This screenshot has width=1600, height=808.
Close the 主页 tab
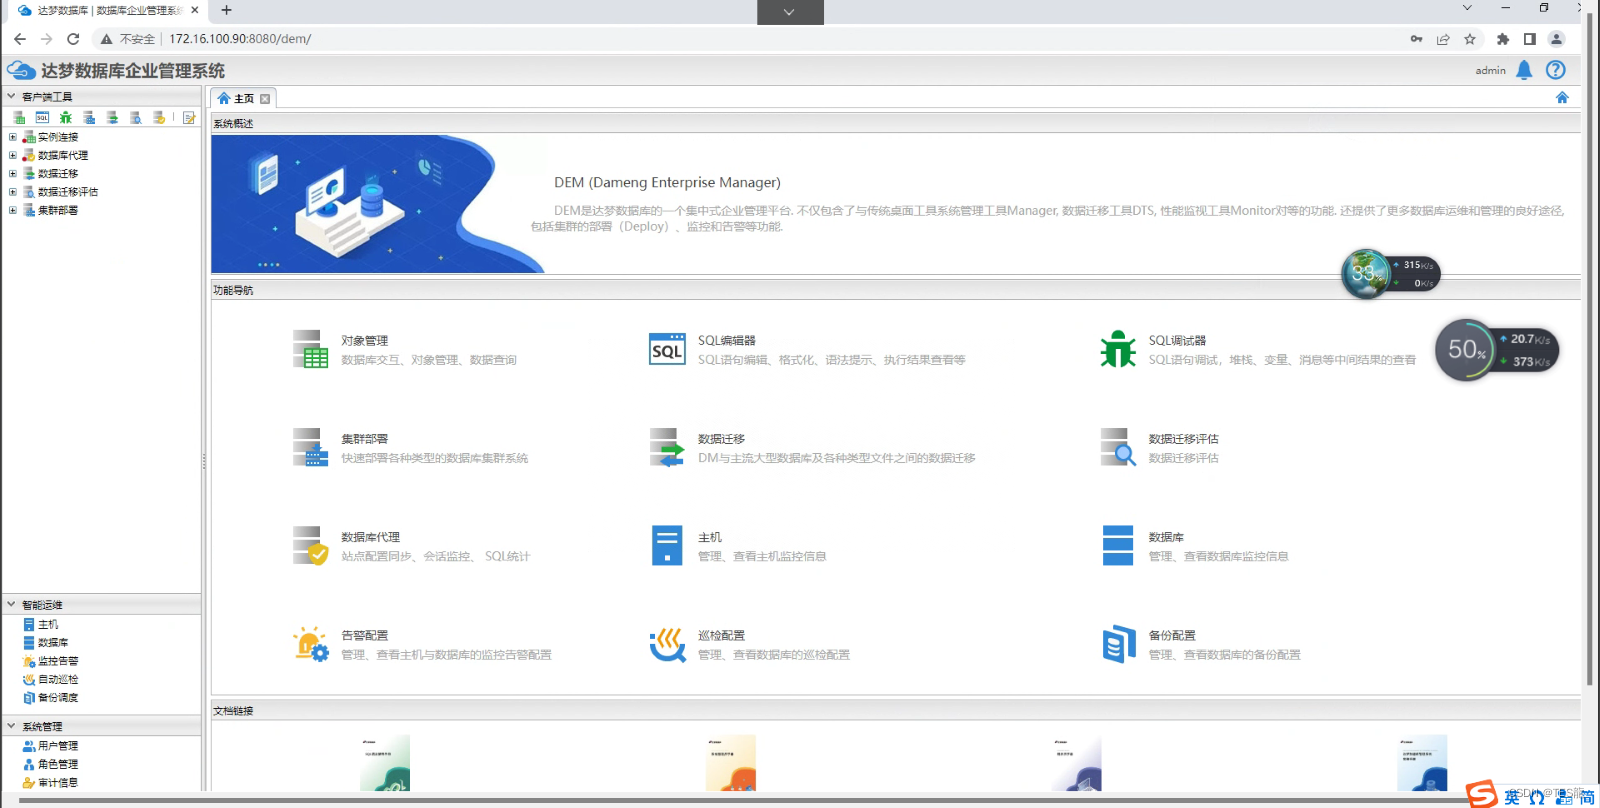point(265,98)
